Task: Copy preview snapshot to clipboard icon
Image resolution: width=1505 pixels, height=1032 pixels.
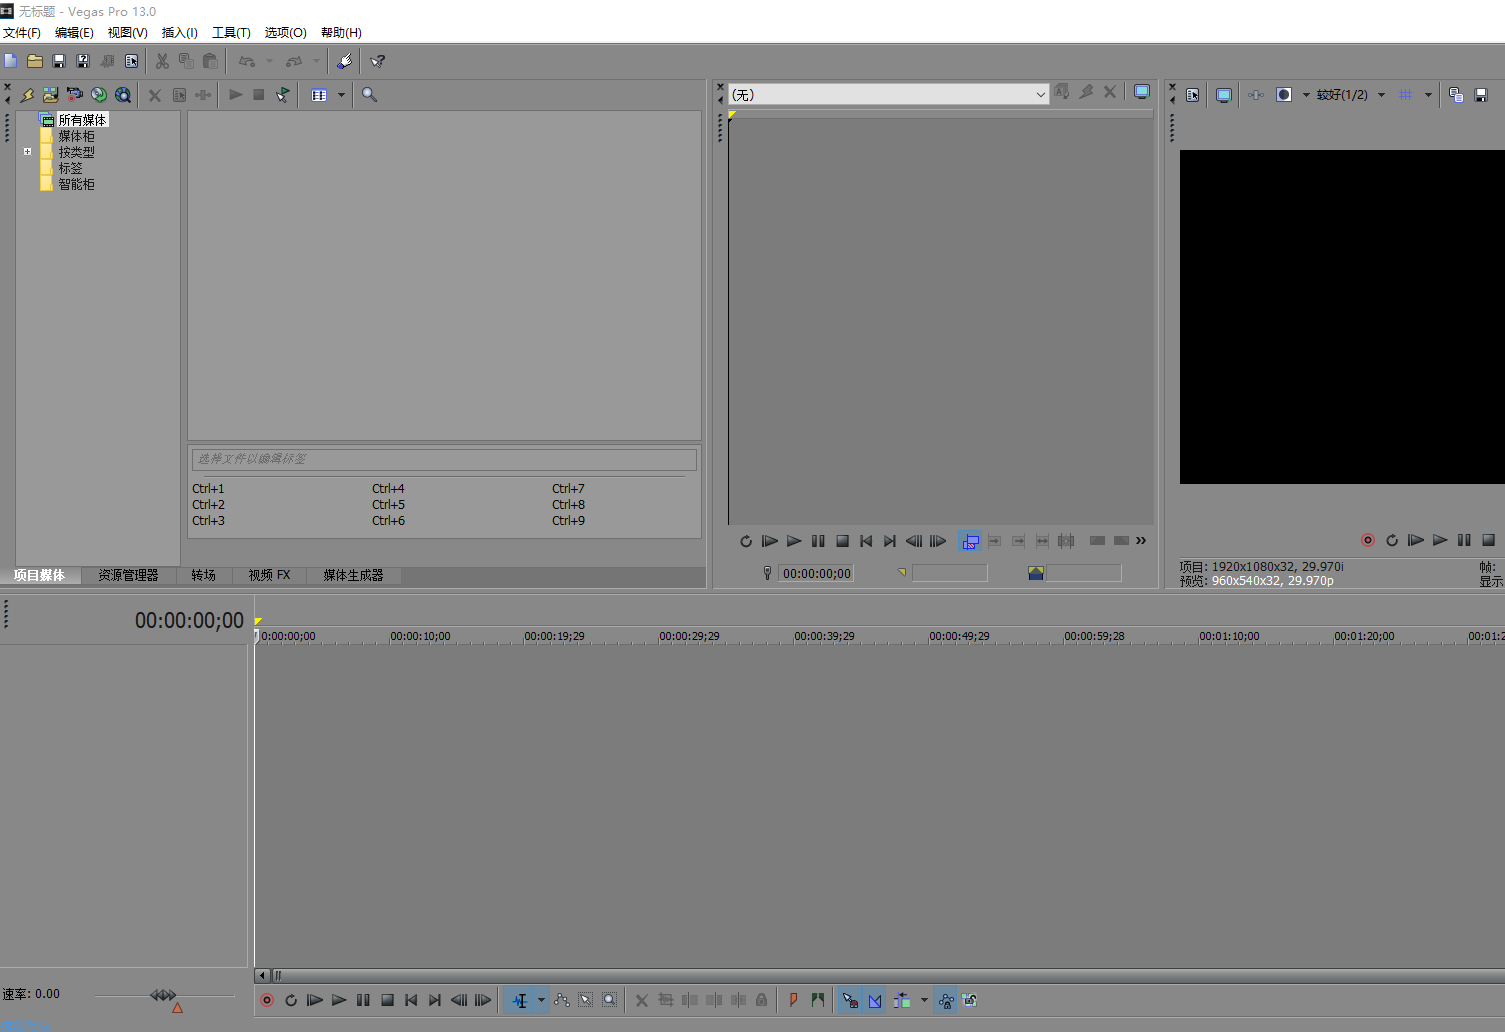Action: (x=1456, y=95)
